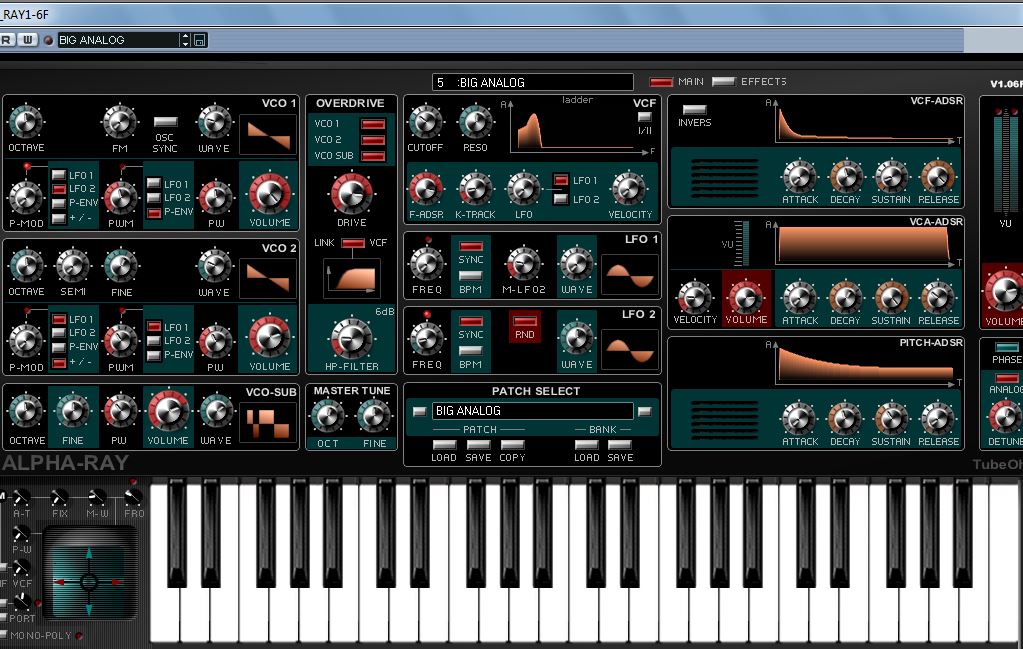Click the R button in host toolbar
Image resolution: width=1023 pixels, height=649 pixels.
coord(7,40)
